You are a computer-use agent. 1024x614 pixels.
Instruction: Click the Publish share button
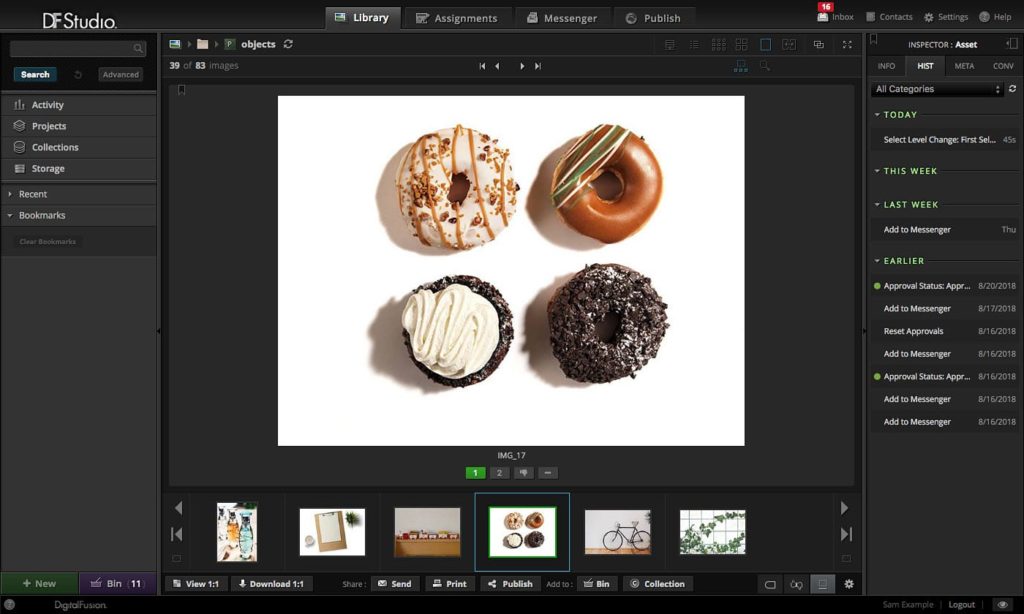[509, 584]
